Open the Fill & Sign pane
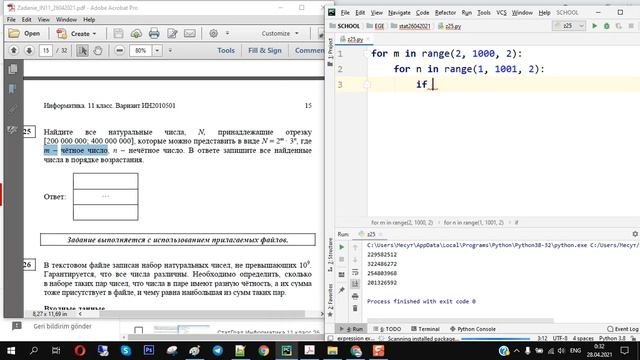 [265, 51]
